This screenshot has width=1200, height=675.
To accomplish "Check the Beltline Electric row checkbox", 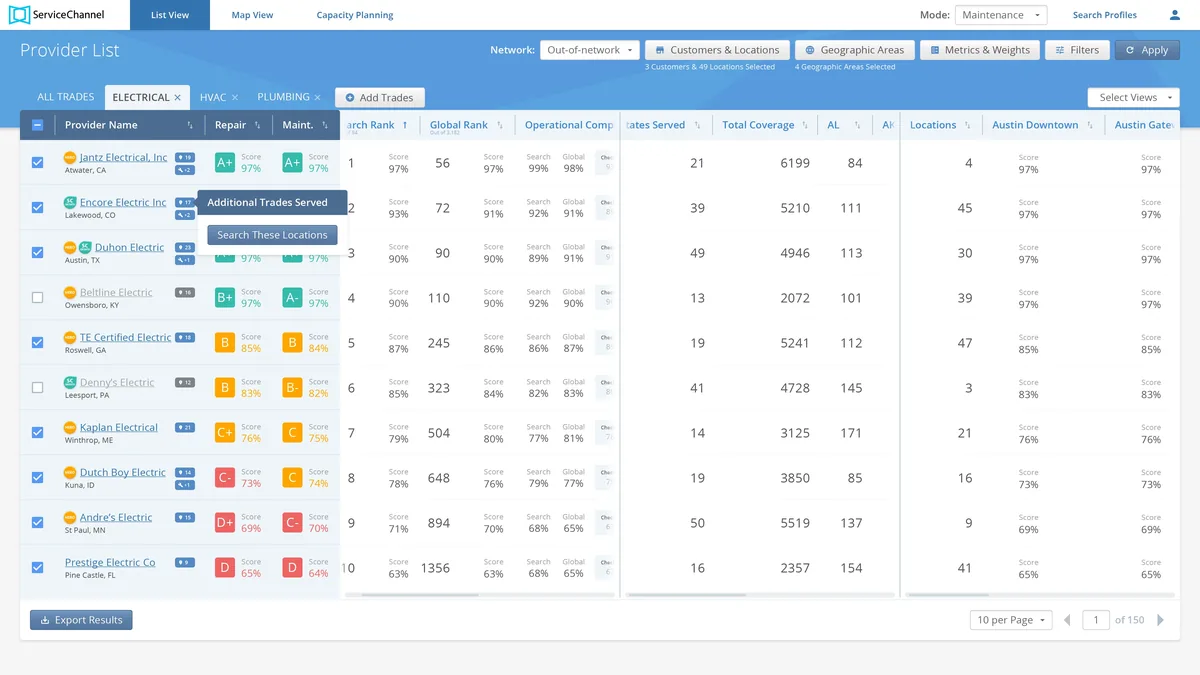I will [x=38, y=297].
